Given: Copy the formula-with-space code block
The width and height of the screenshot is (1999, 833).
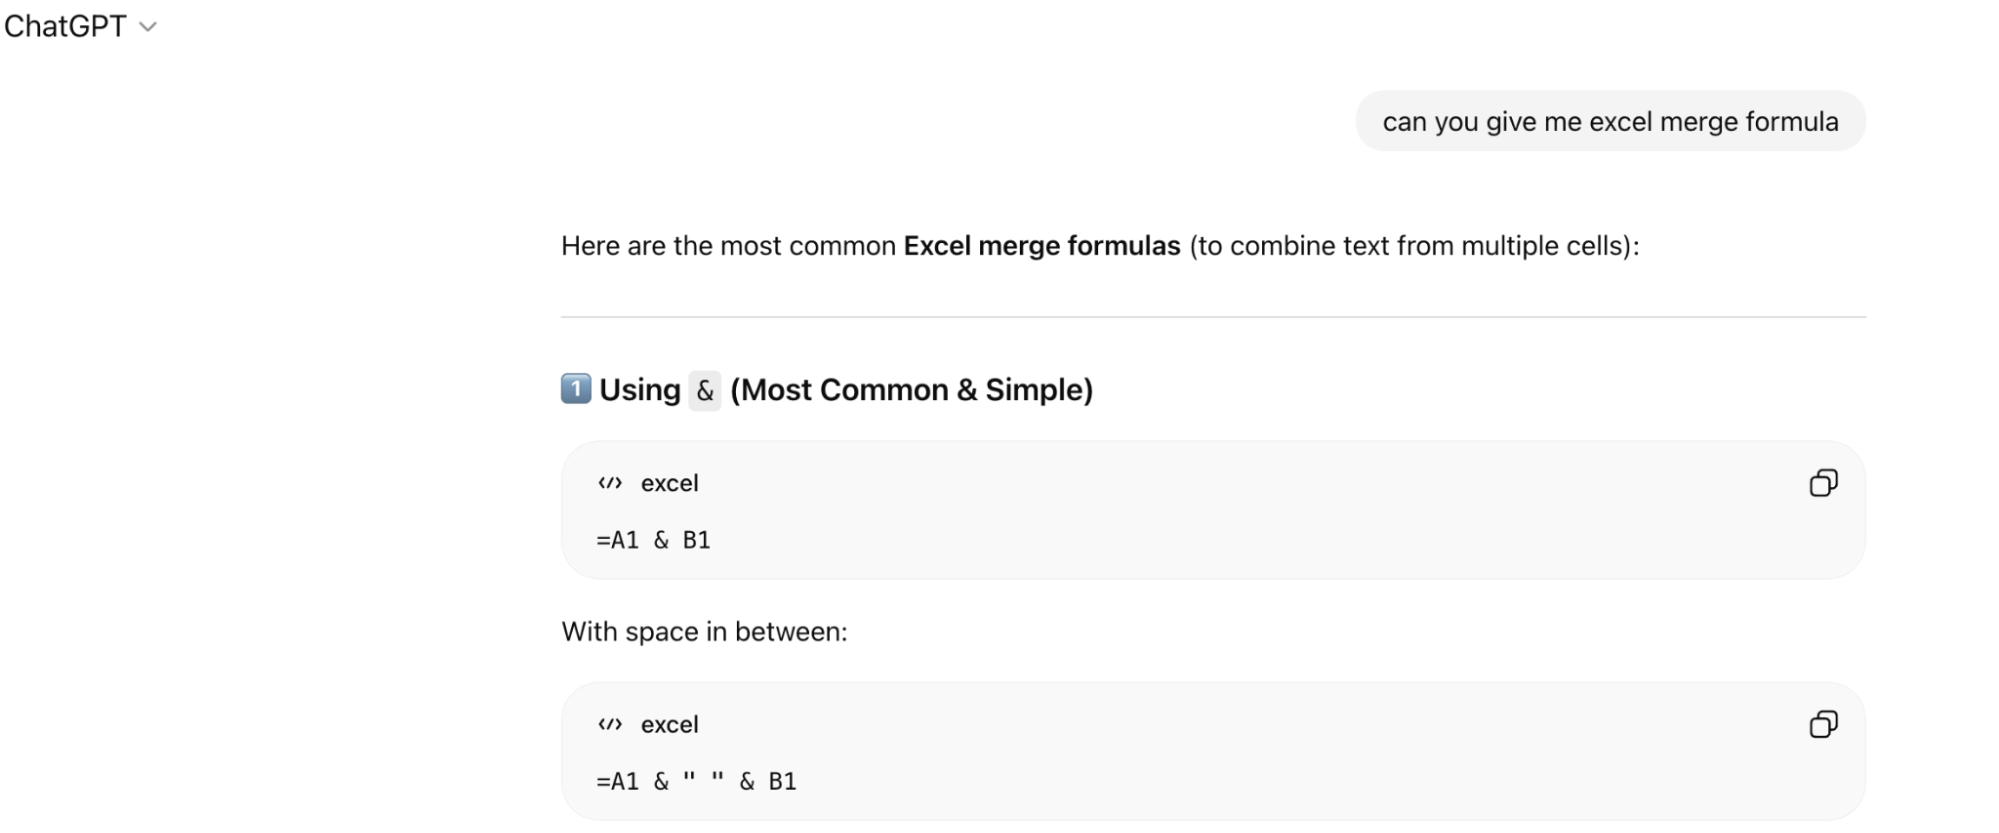Looking at the screenshot, I should (x=1823, y=724).
